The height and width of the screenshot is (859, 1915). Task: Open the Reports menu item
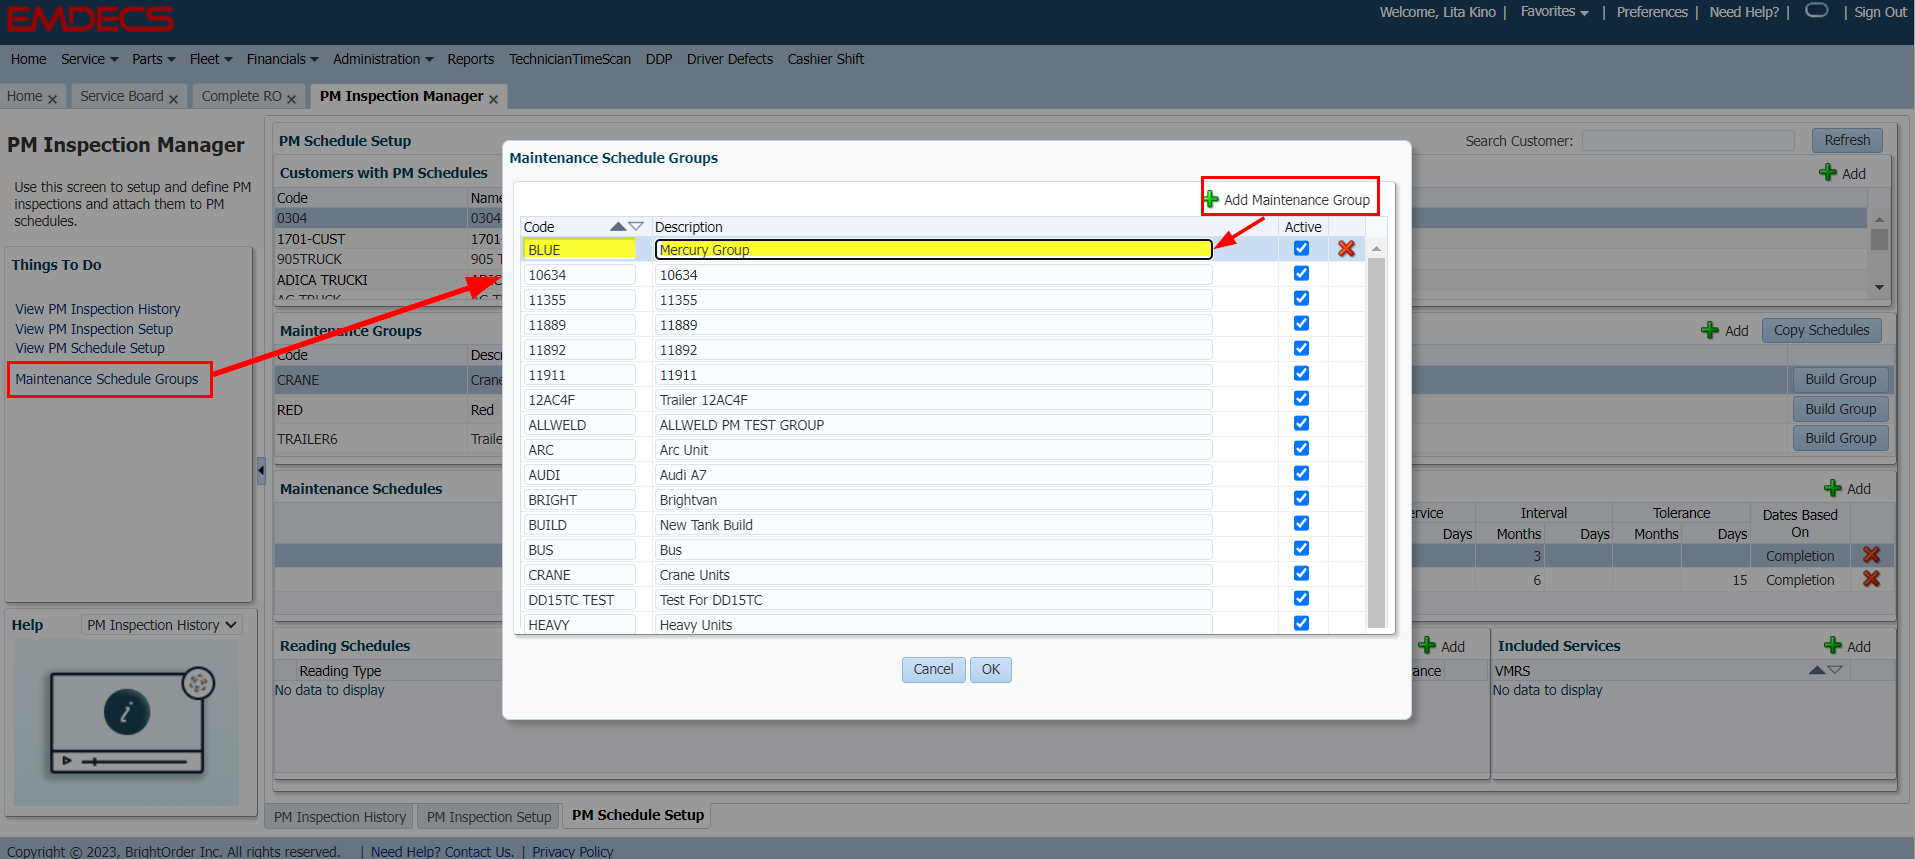pos(470,59)
